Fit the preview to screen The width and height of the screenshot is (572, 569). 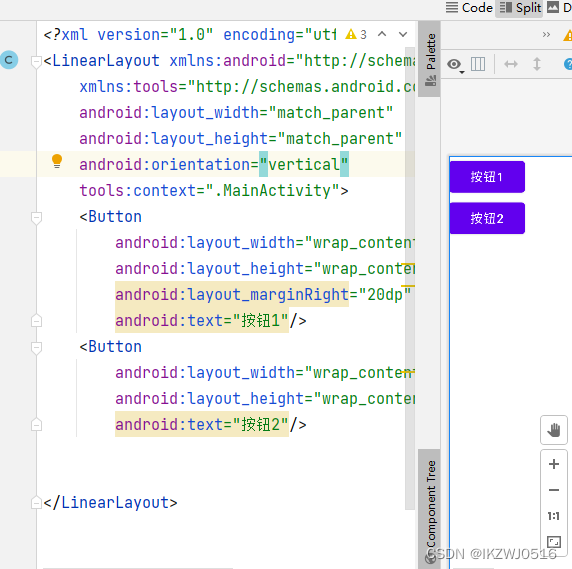click(x=554, y=542)
